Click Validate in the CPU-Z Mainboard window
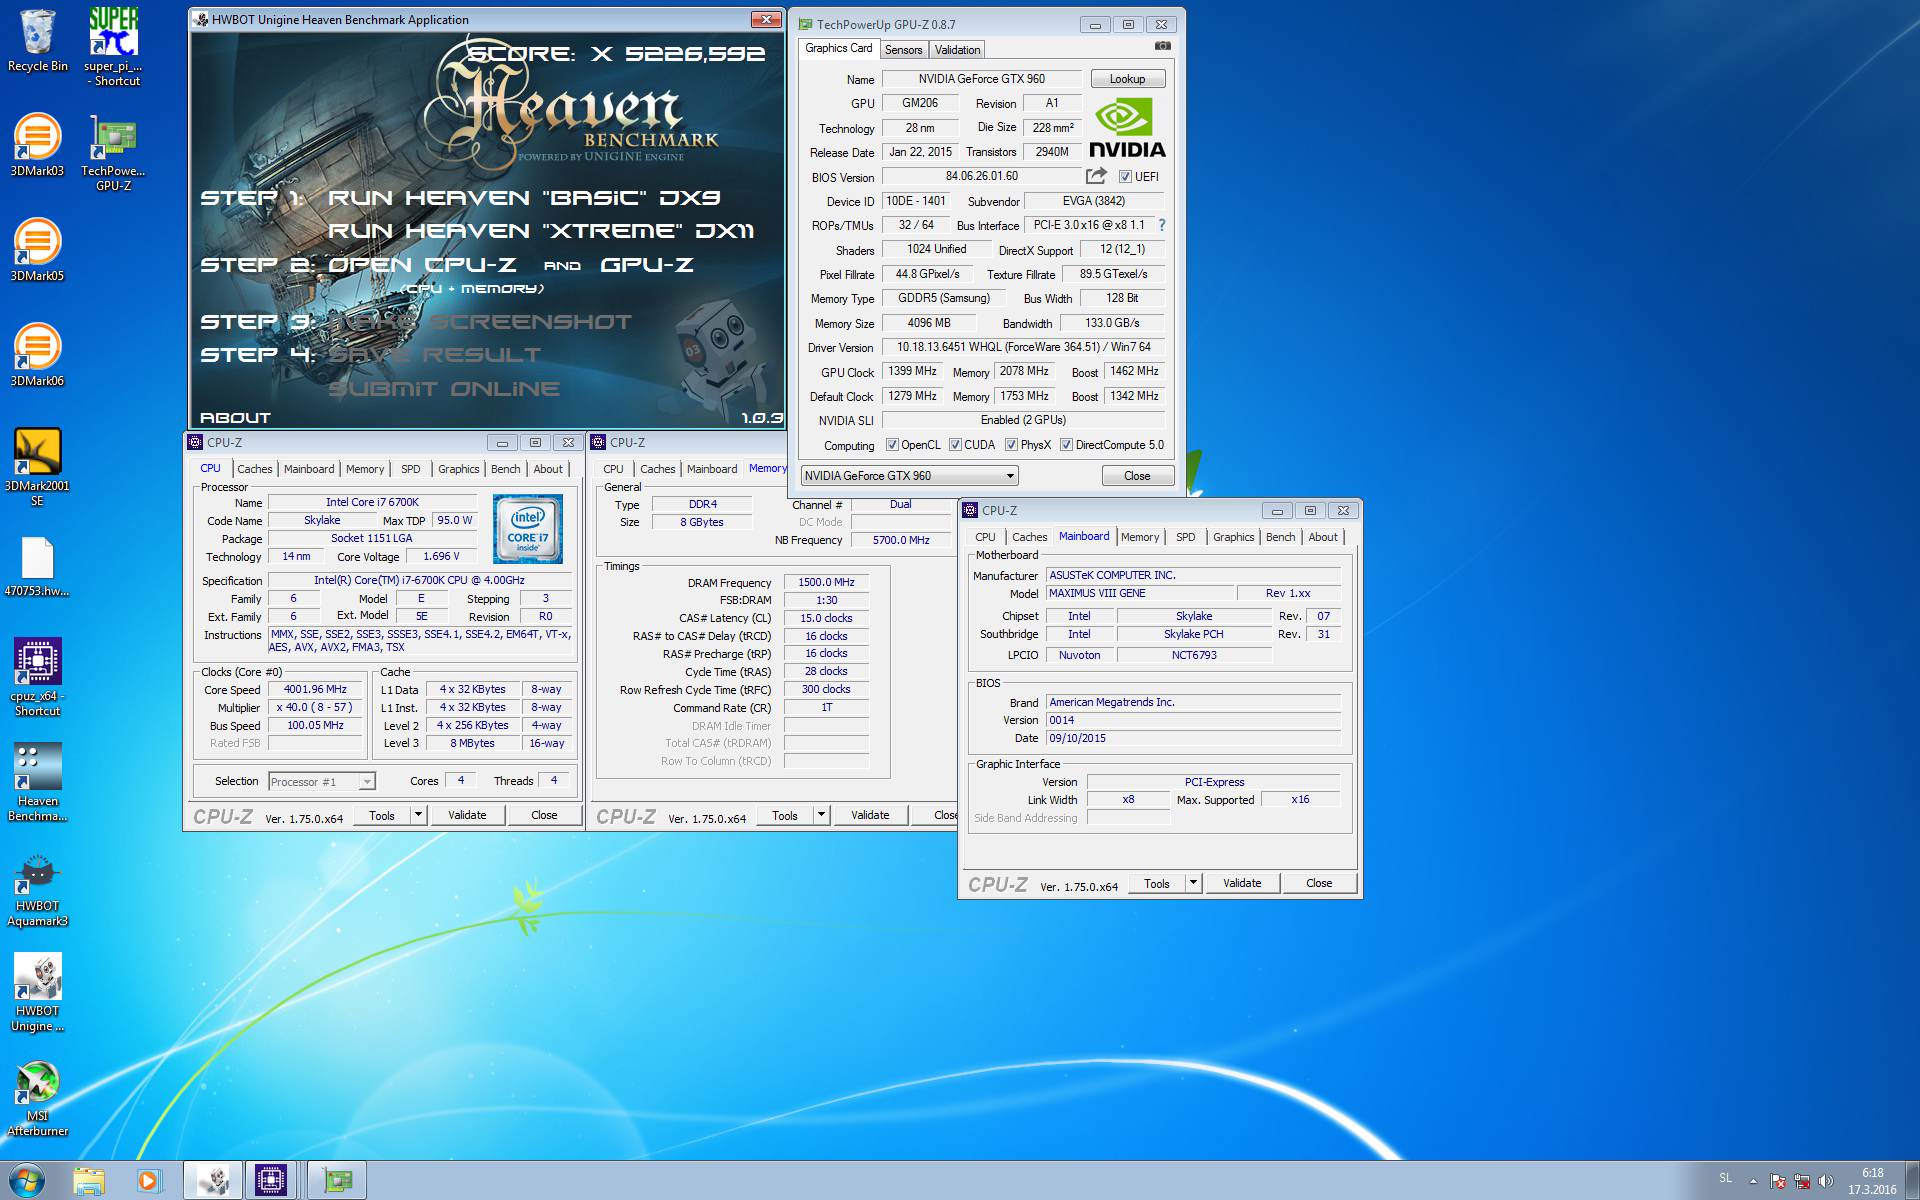Viewport: 1920px width, 1200px height. point(1242,883)
